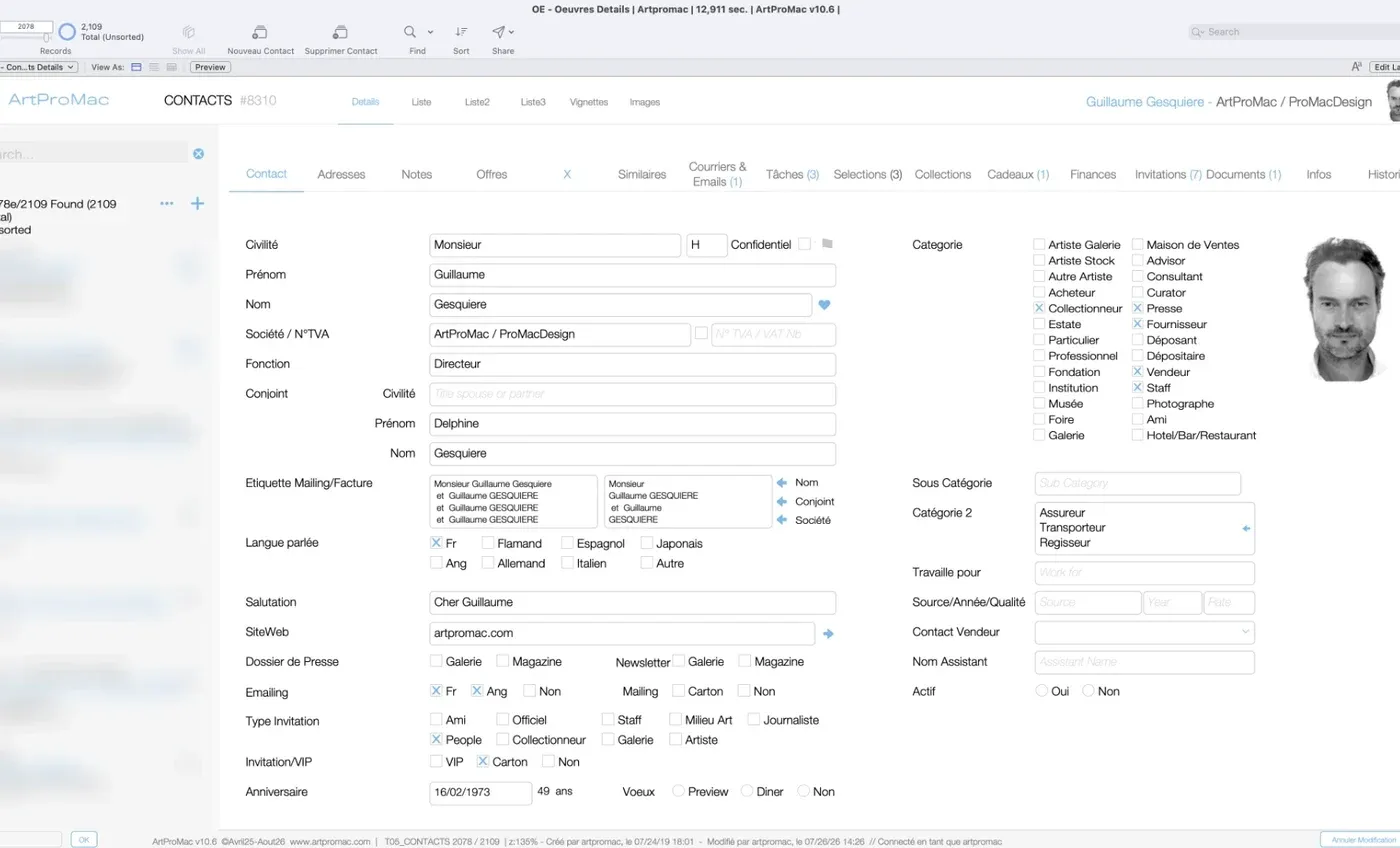Click the blue arrow labeled Conjoint
The height and width of the screenshot is (848, 1400).
pyautogui.click(x=782, y=502)
